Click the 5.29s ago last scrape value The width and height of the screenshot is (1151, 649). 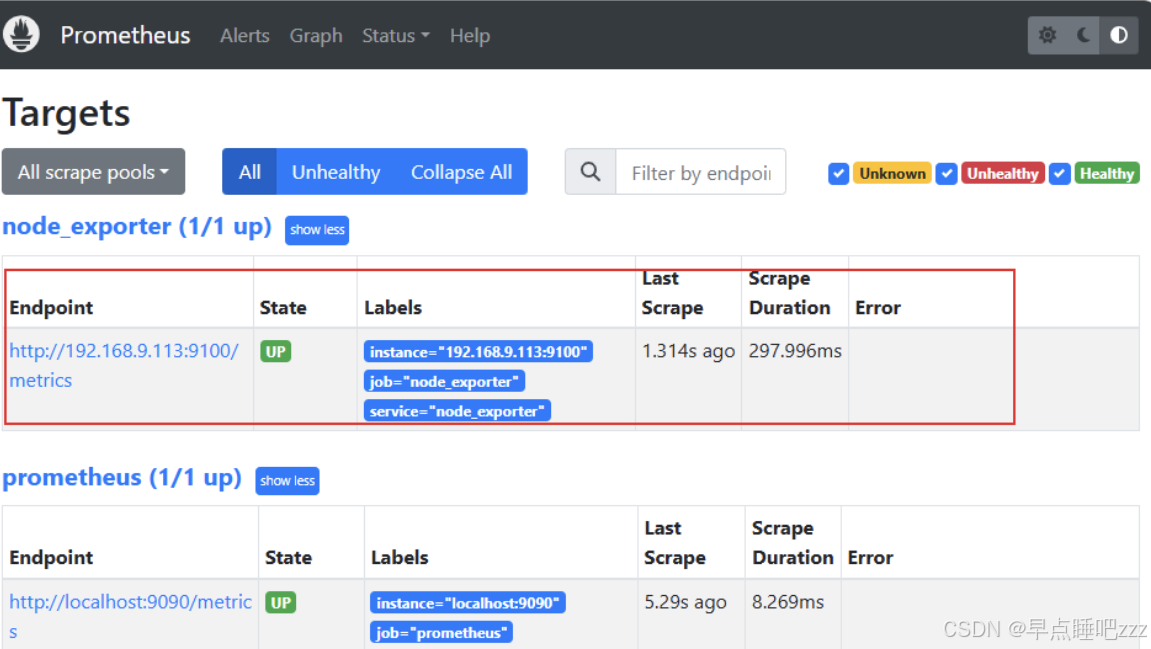point(685,602)
